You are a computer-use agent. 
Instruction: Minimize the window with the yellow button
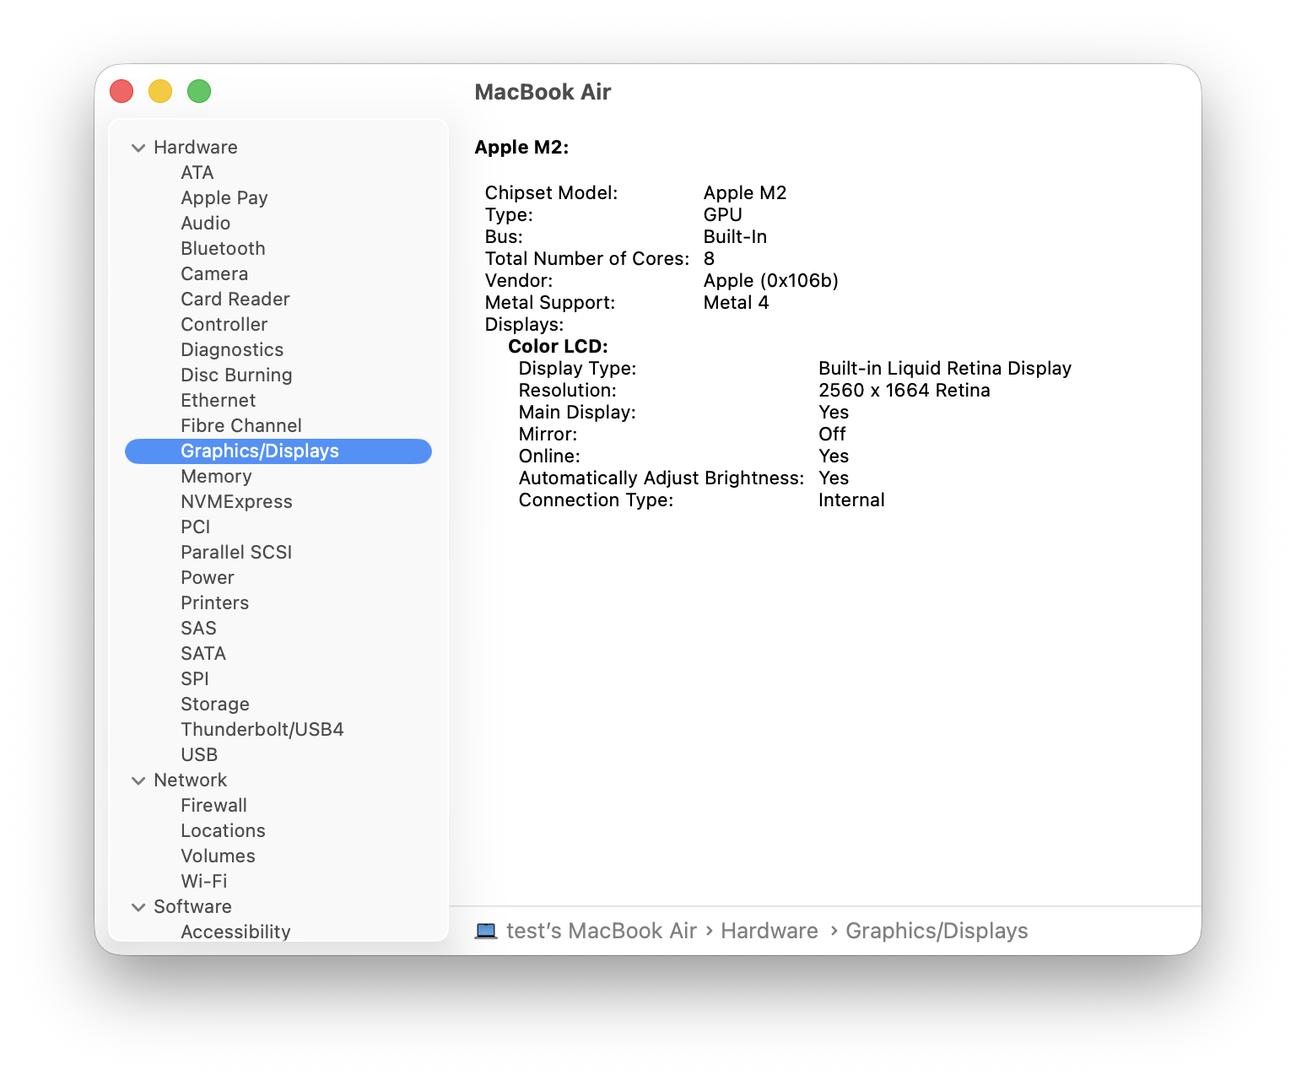pos(160,91)
